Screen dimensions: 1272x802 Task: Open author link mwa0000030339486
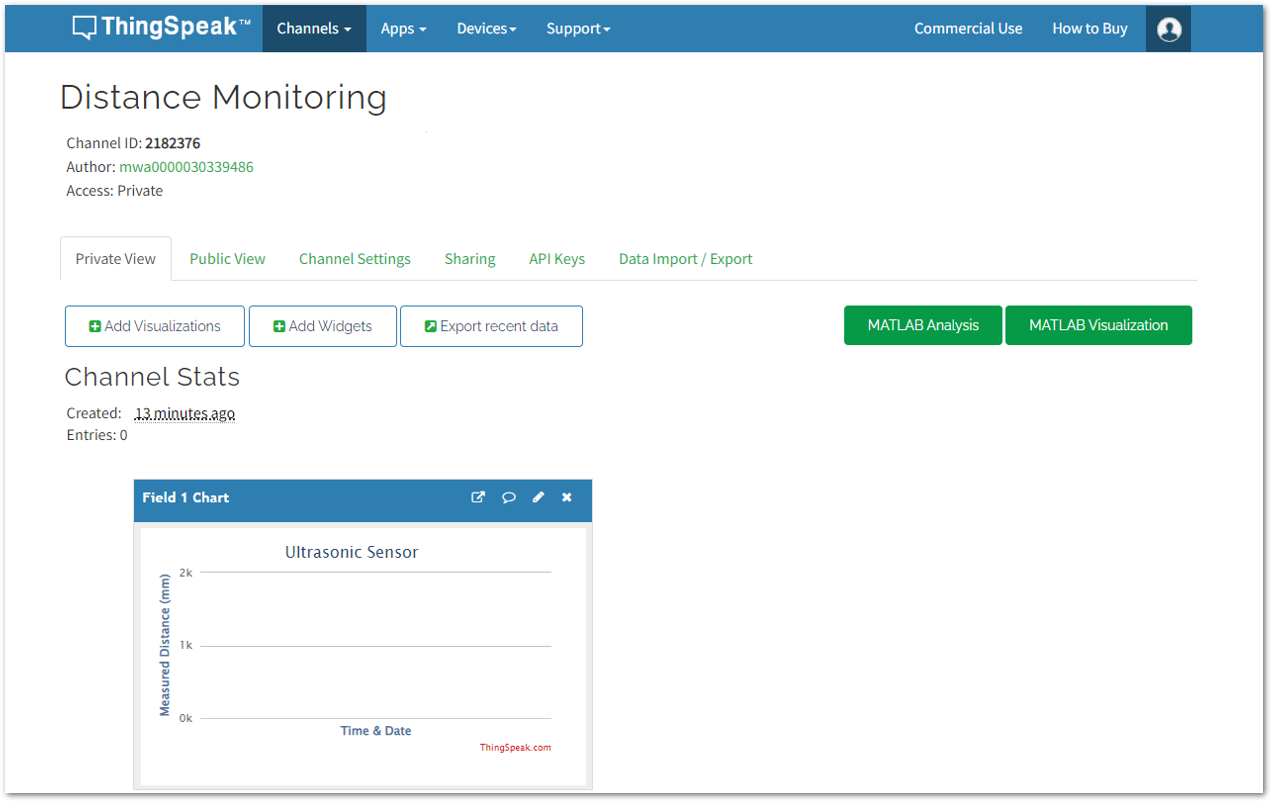click(186, 167)
